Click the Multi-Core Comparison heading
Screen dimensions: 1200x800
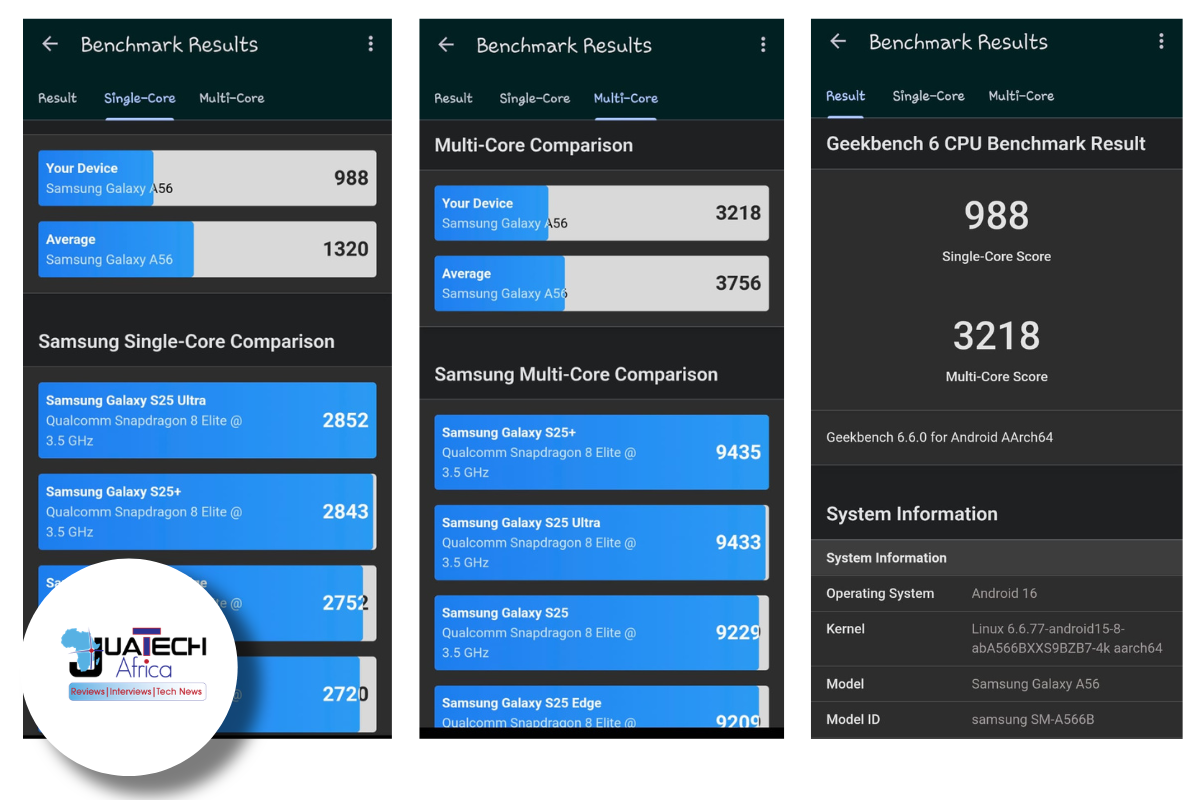[x=533, y=145]
